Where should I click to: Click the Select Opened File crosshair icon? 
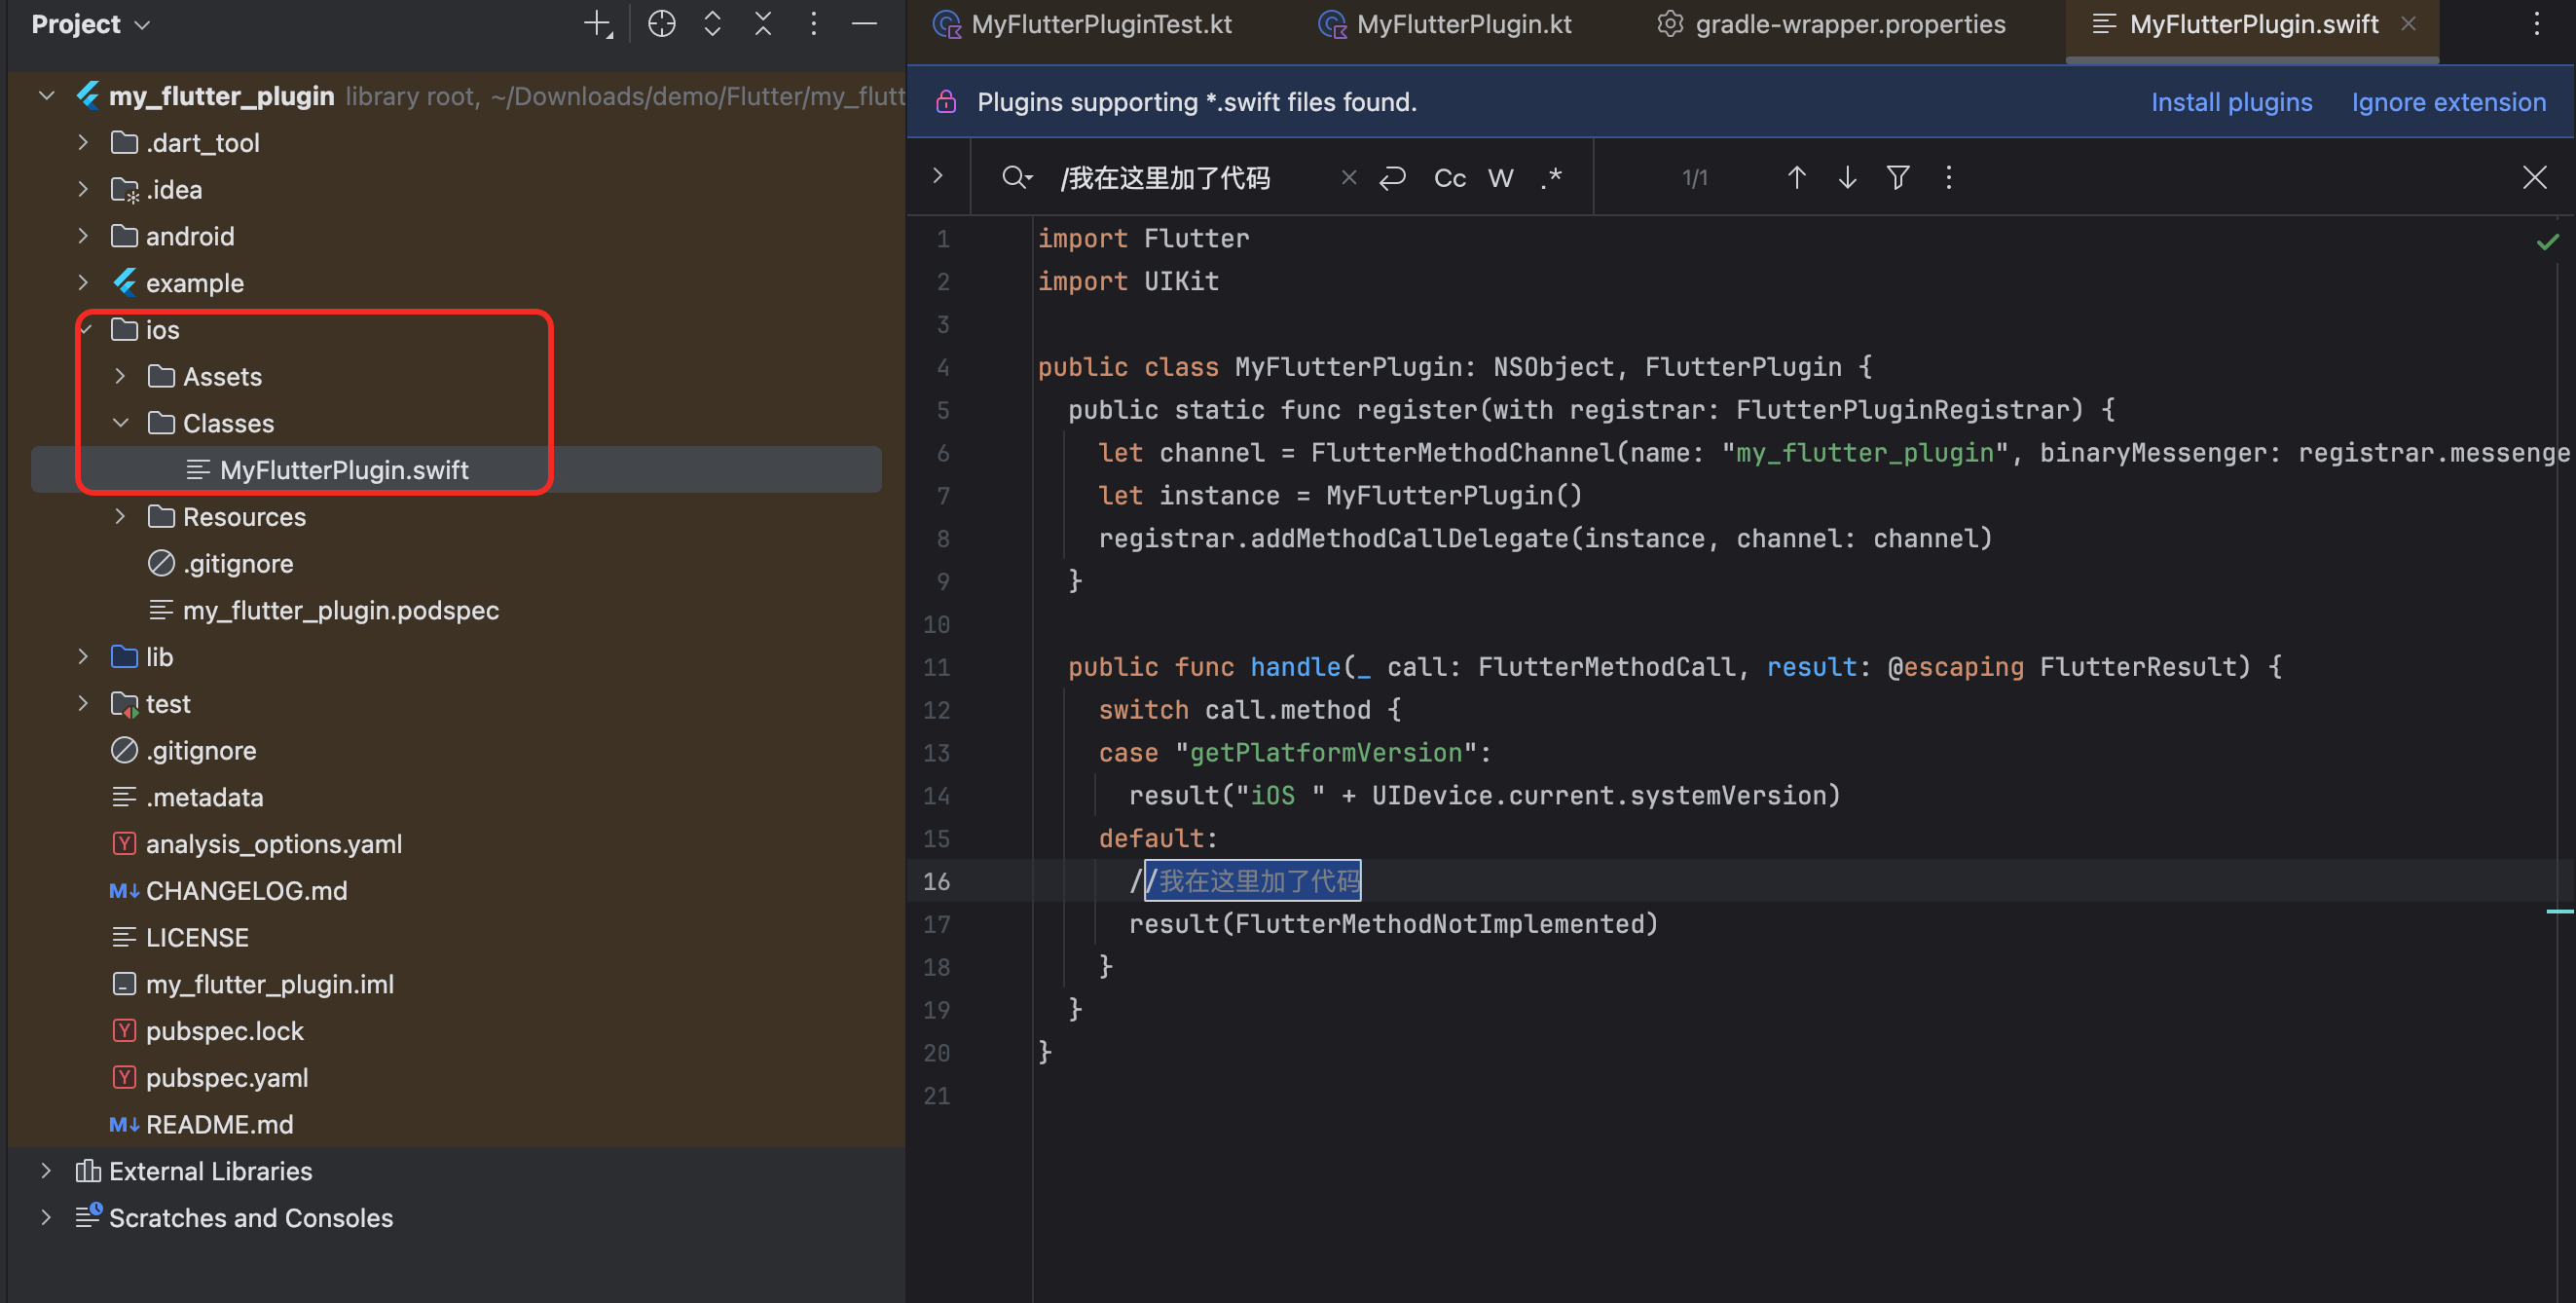pos(661,24)
